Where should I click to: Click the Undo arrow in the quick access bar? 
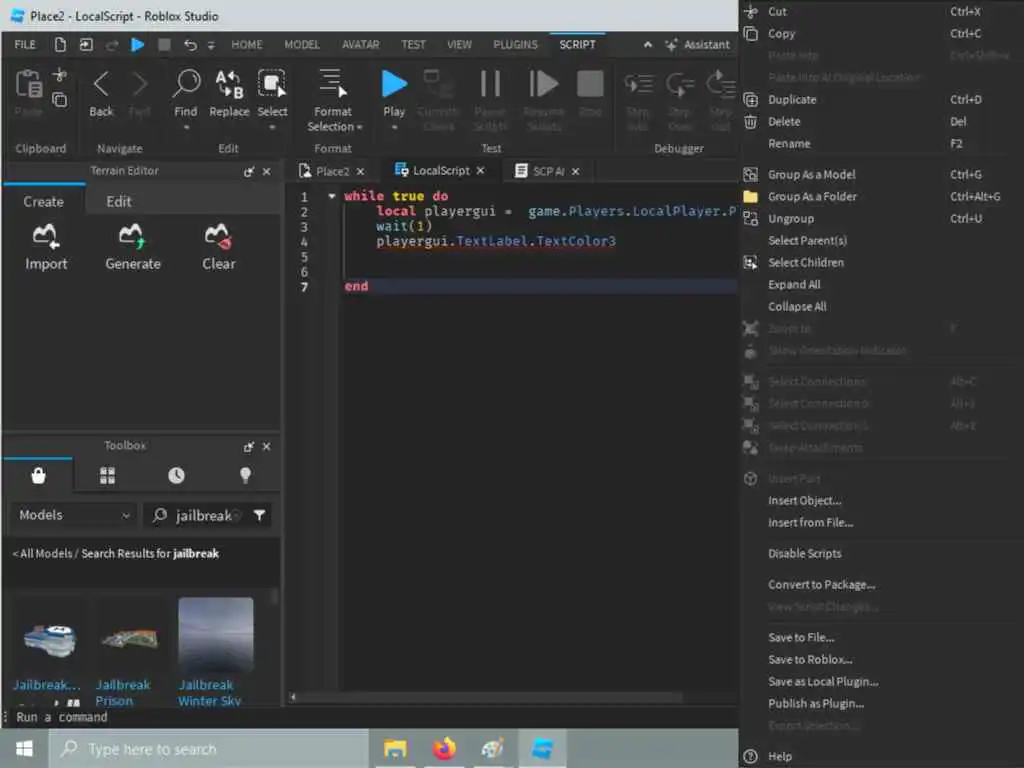coord(190,44)
